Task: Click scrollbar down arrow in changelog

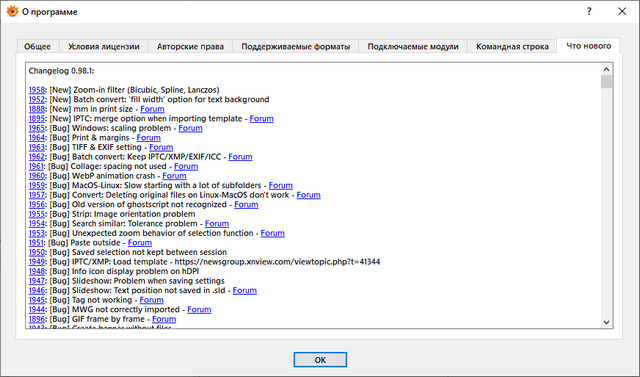Action: [606, 322]
